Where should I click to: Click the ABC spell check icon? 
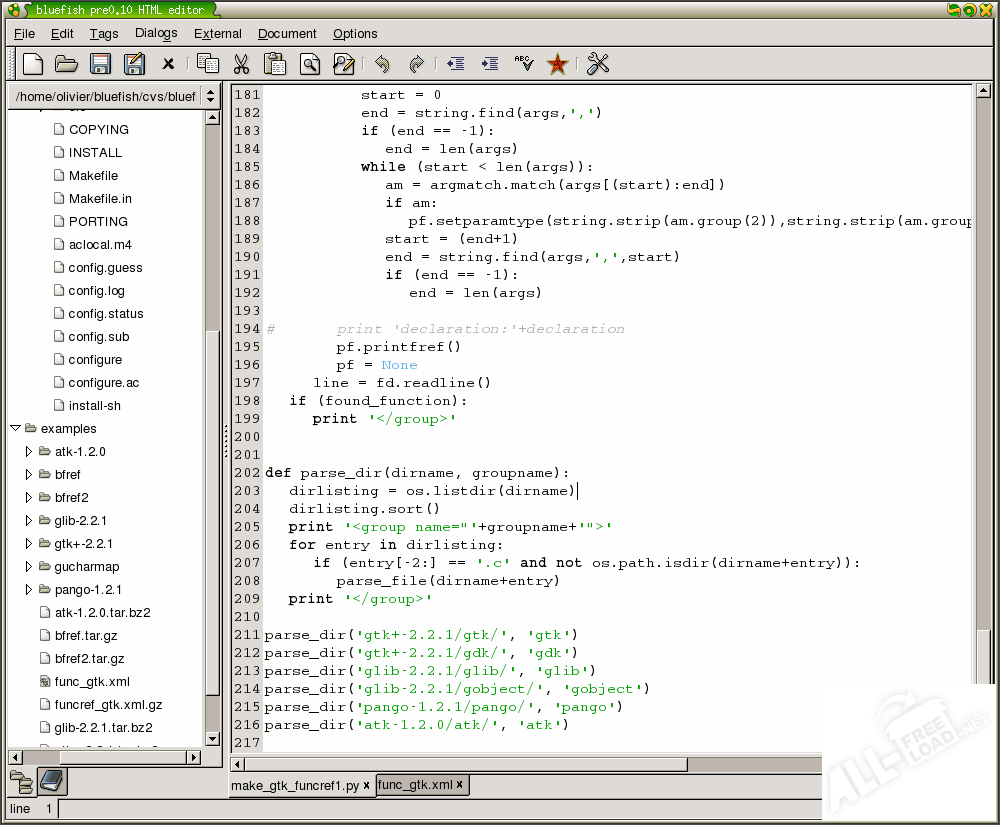coord(523,64)
